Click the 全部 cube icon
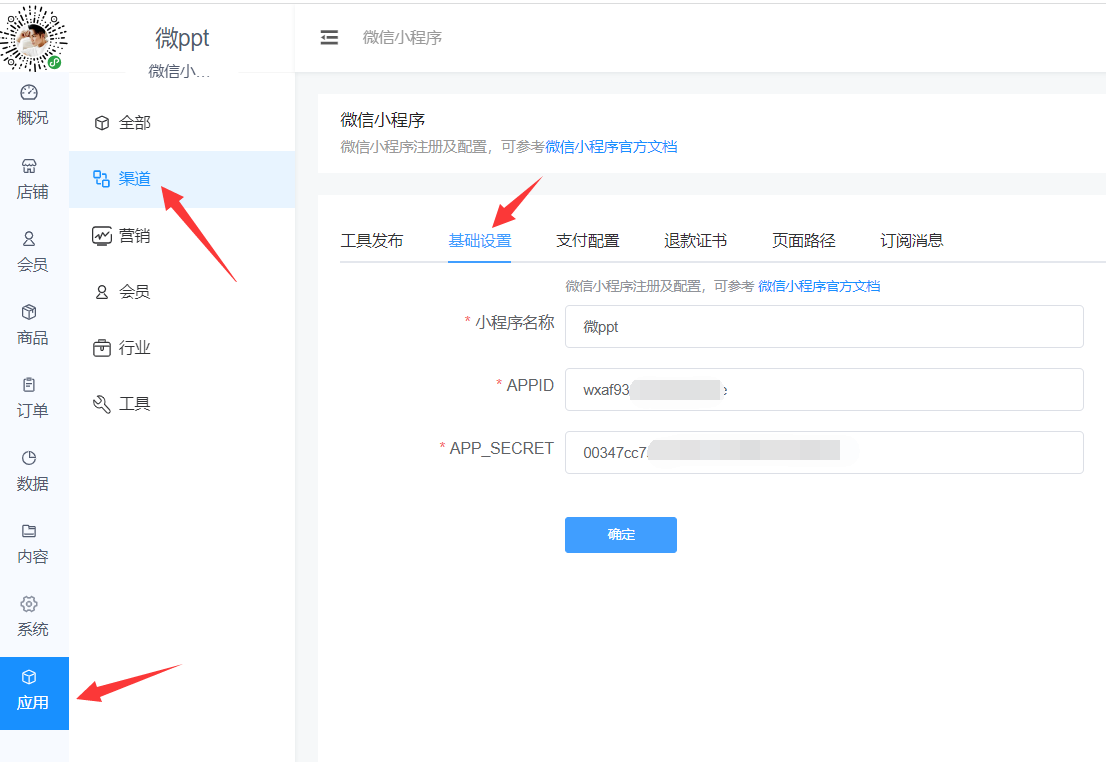Viewport: 1106px width, 762px height. coord(102,123)
